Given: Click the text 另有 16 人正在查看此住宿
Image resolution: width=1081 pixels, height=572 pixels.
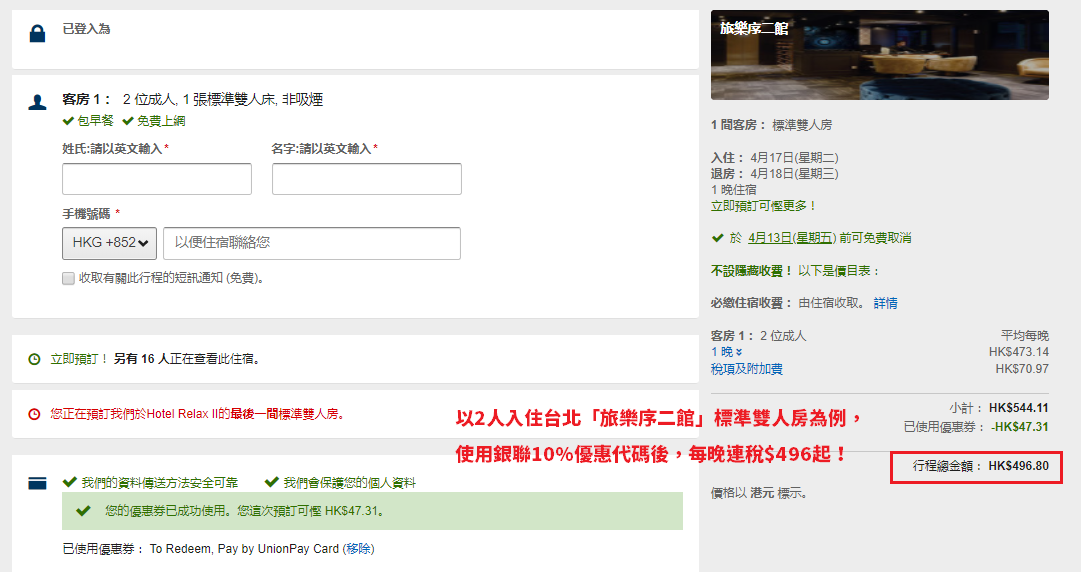Looking at the screenshot, I should [187, 359].
